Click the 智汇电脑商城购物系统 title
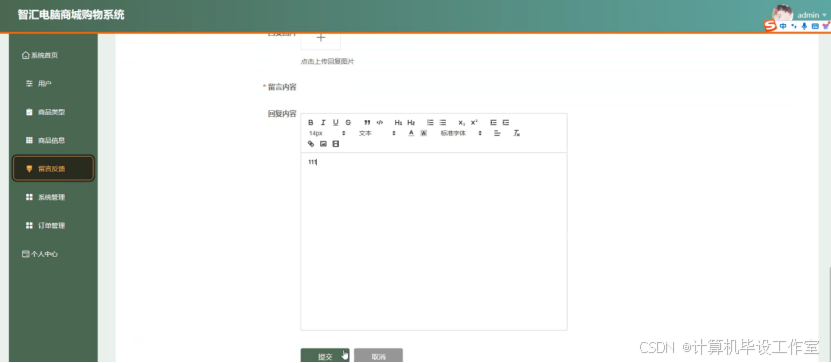 coord(71,15)
